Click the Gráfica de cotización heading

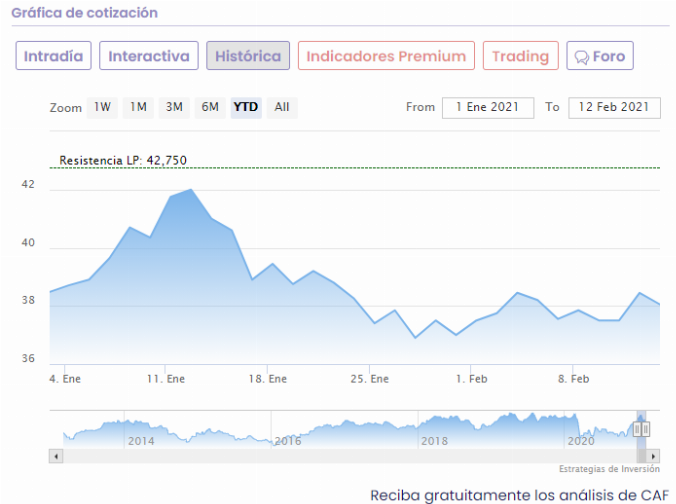tap(84, 13)
